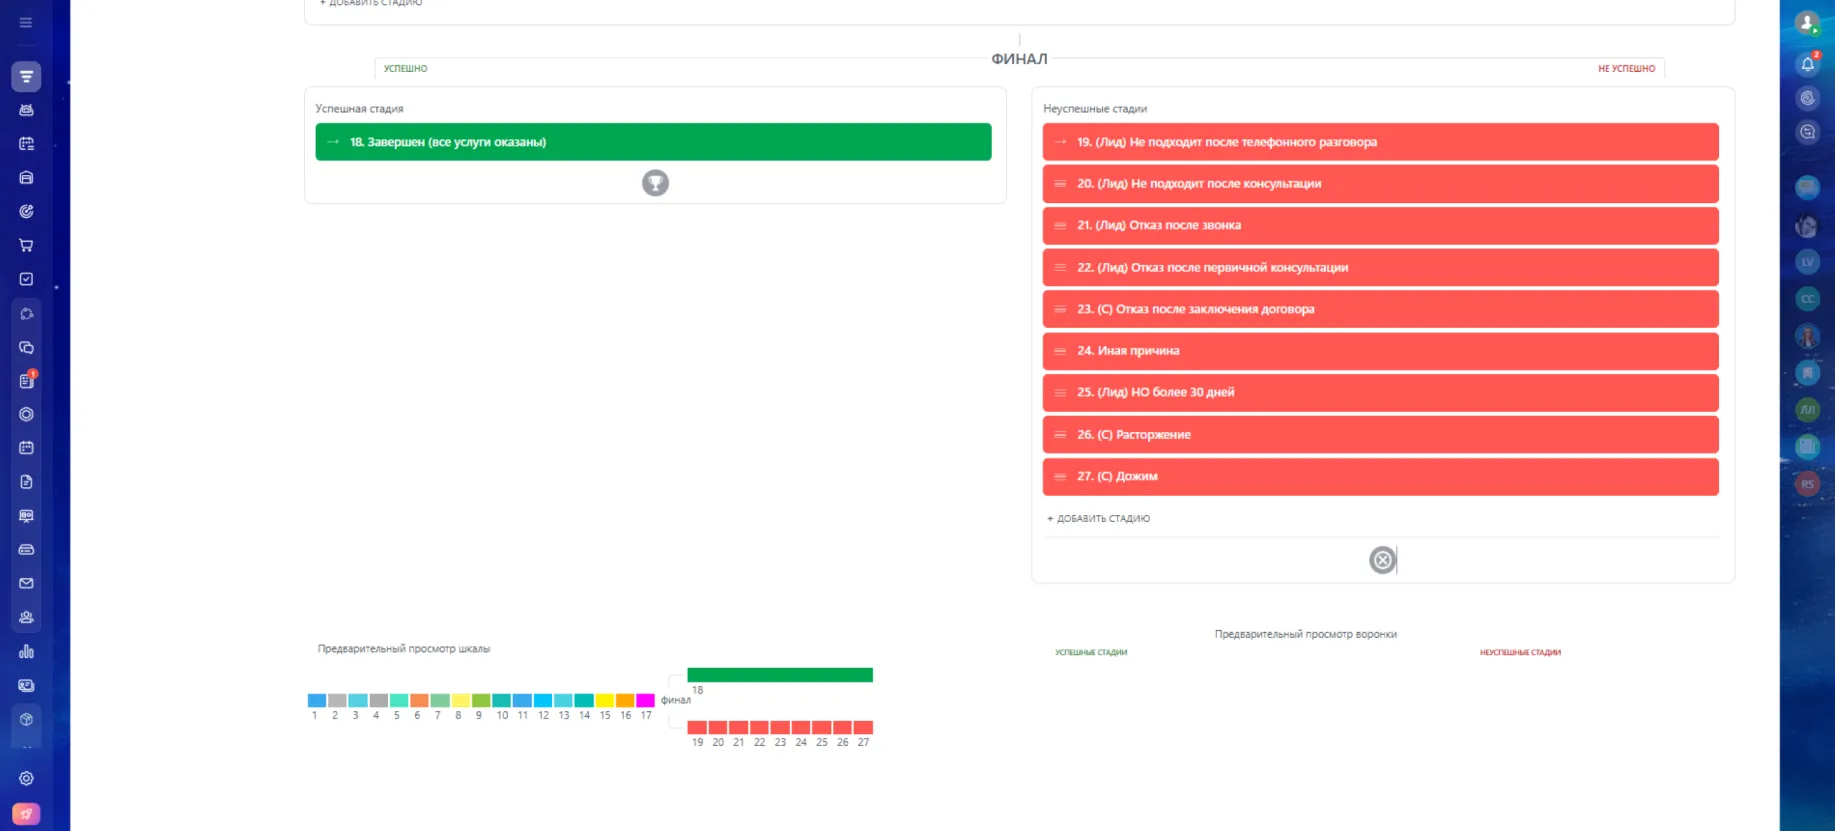Open settings via the sidebar gear icon
1835x831 pixels.
(26, 778)
